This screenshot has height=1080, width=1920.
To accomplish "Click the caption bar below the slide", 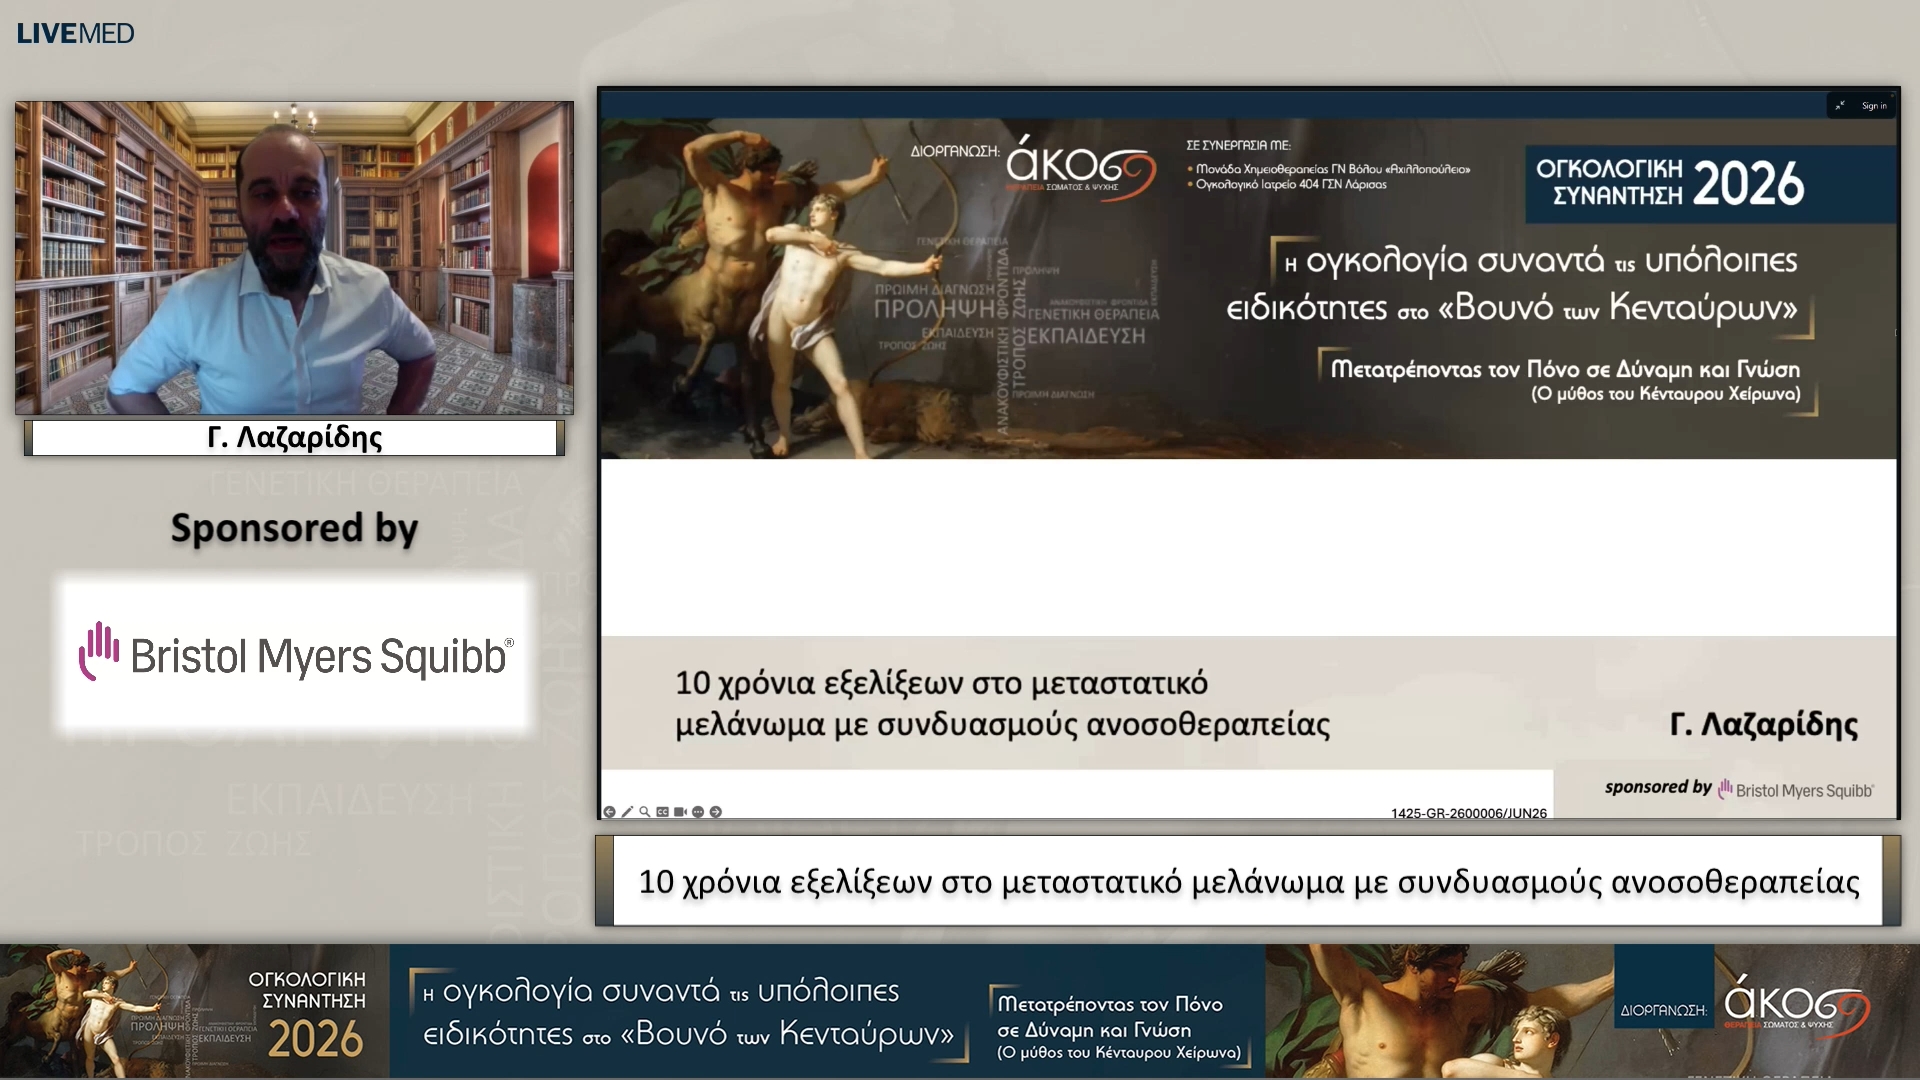I will click(x=1248, y=881).
